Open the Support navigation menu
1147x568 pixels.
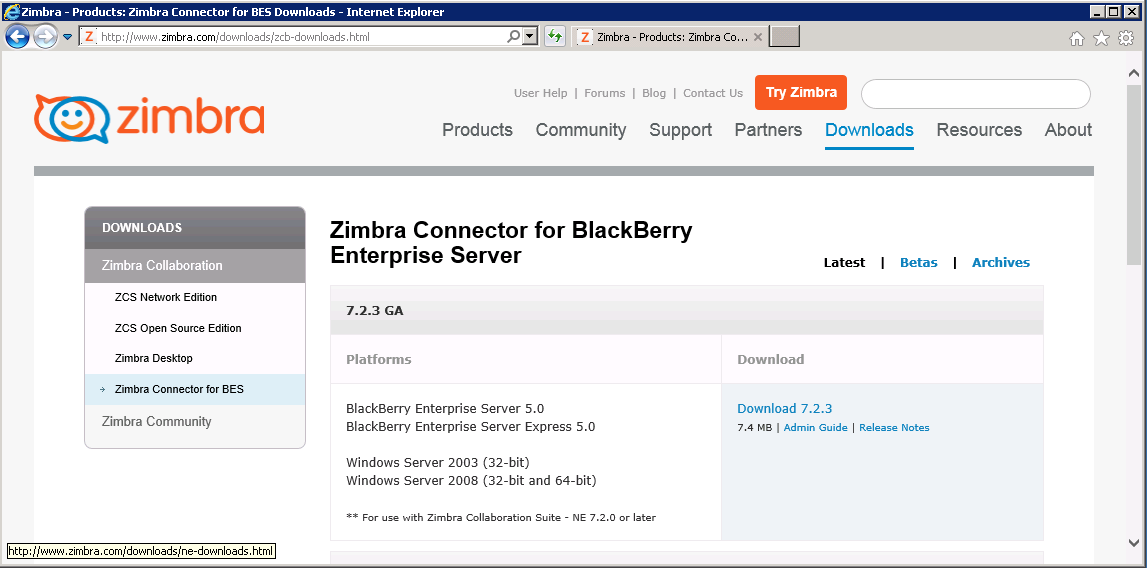click(x=680, y=130)
